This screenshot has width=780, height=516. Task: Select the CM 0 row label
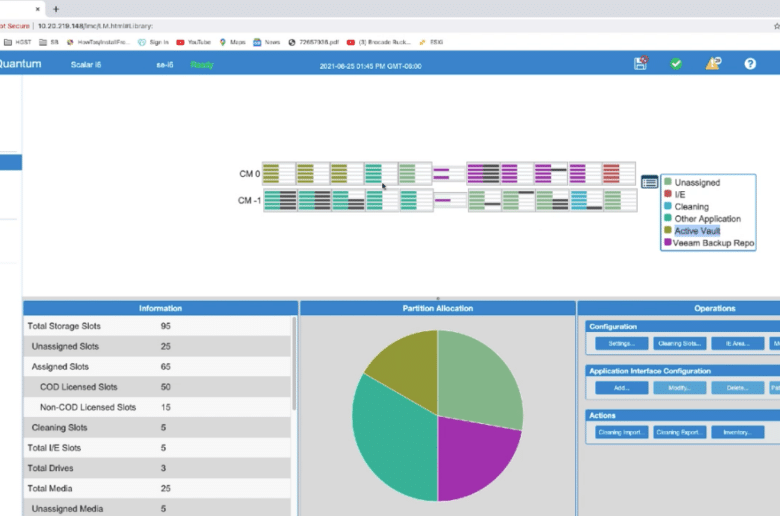[x=249, y=174]
